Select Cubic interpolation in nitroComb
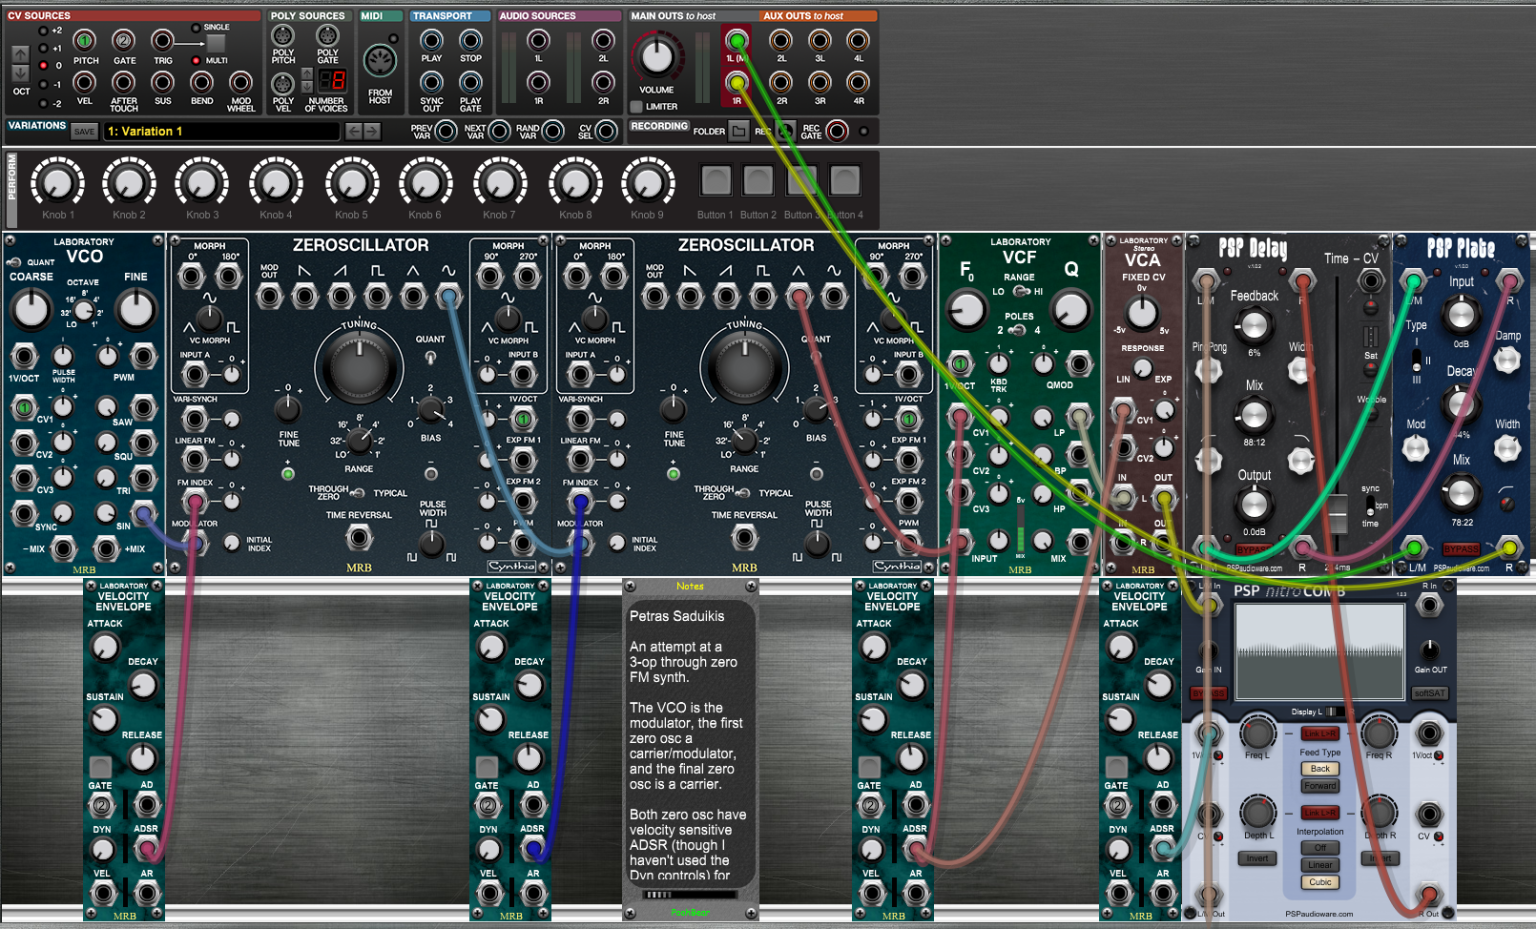The height and width of the screenshot is (929, 1536). 1320,882
